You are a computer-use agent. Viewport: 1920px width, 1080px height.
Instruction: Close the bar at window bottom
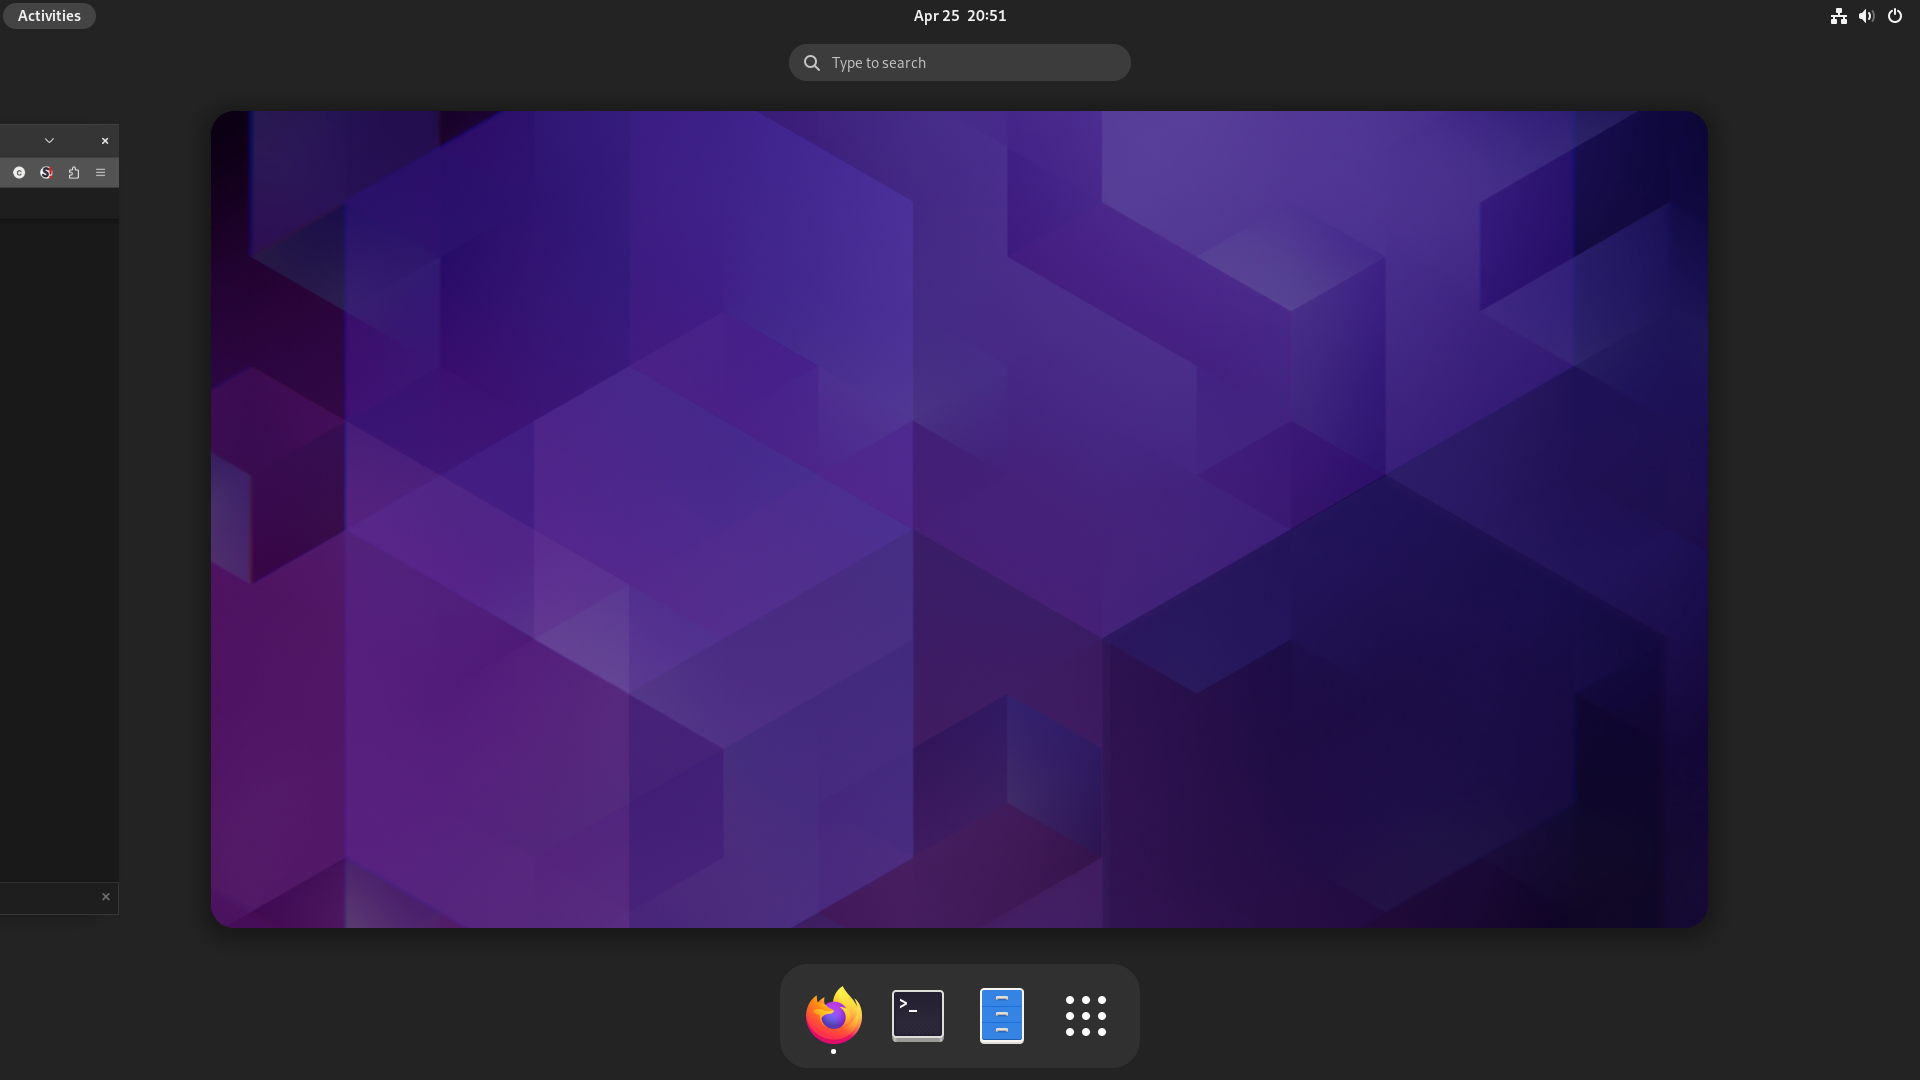pyautogui.click(x=106, y=897)
